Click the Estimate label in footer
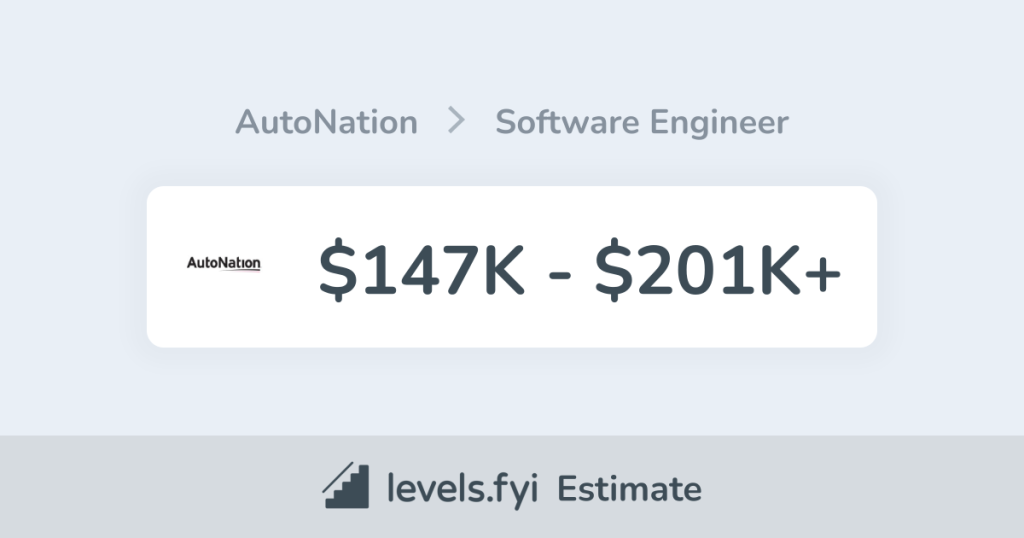 [629, 489]
